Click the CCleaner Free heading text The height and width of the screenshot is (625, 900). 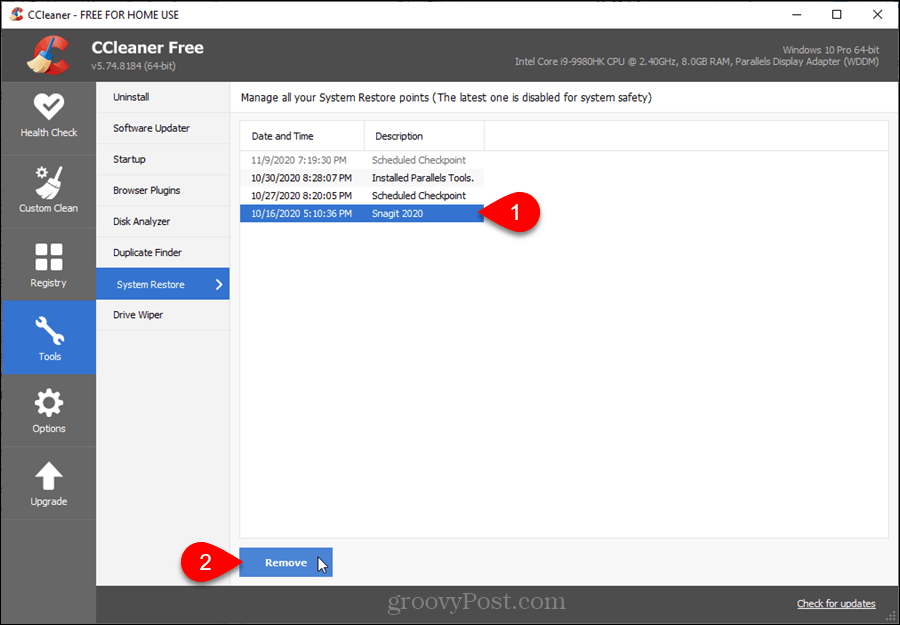(148, 48)
